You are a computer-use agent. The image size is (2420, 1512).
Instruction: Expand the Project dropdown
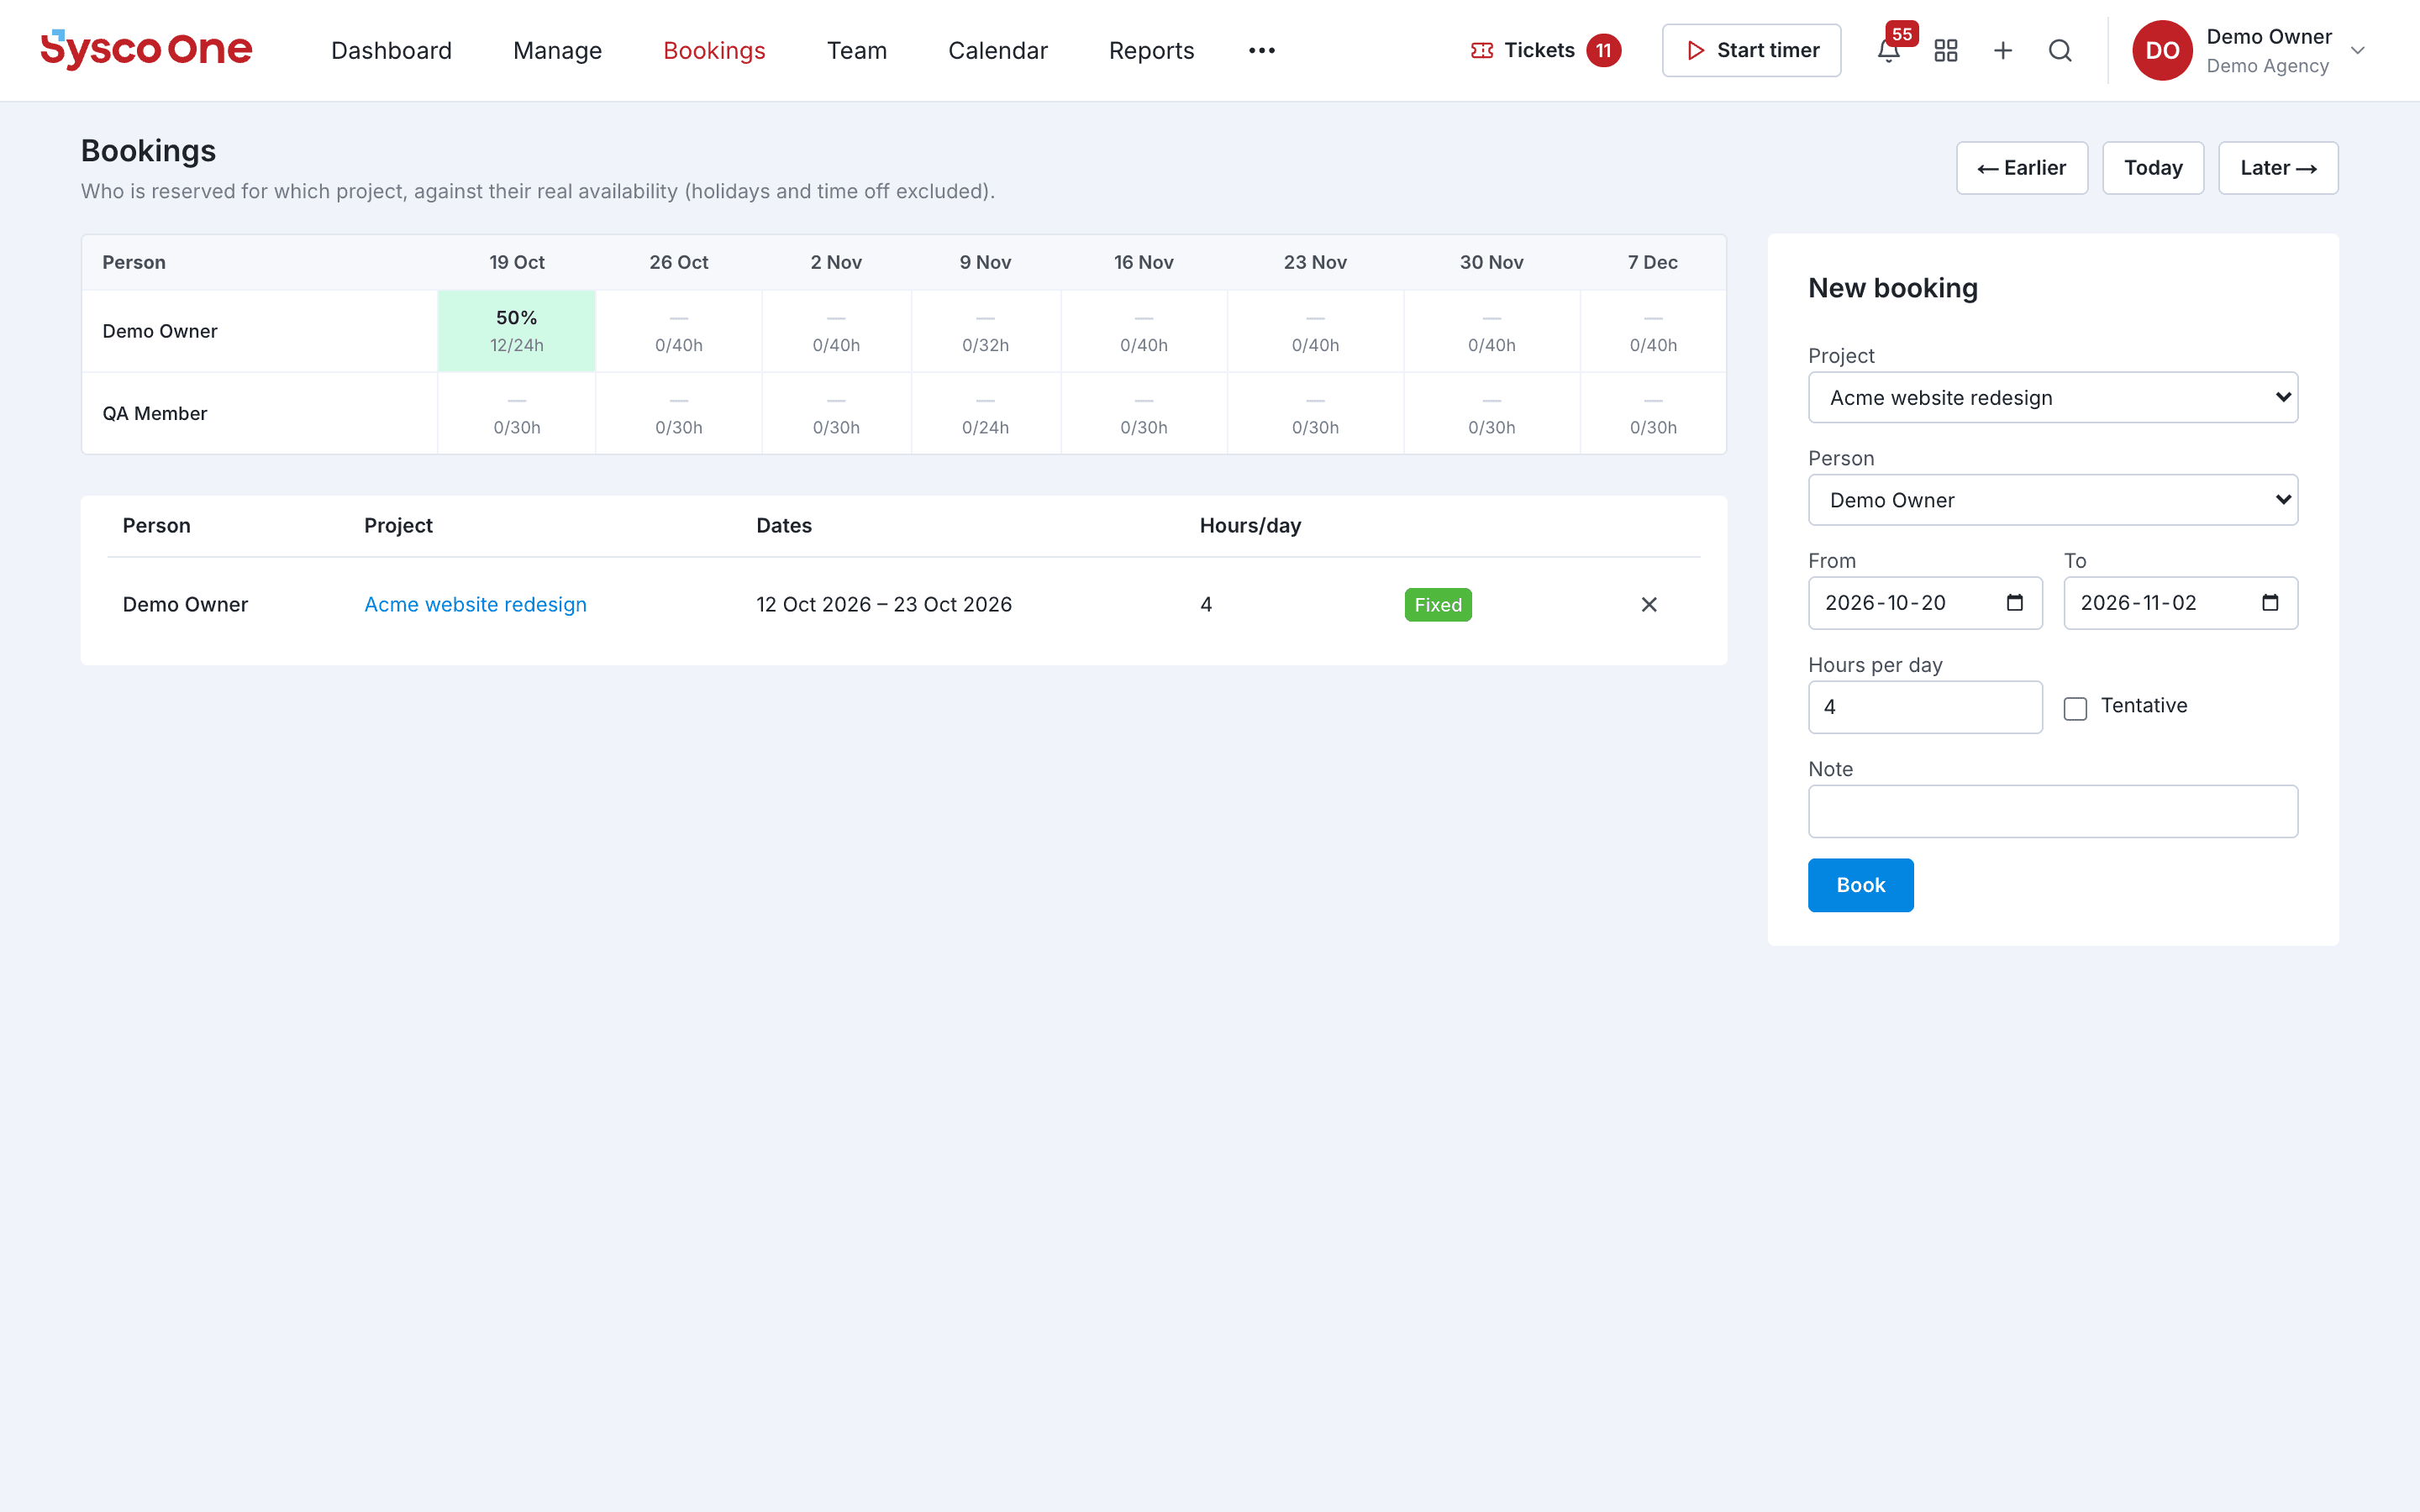[2052, 397]
